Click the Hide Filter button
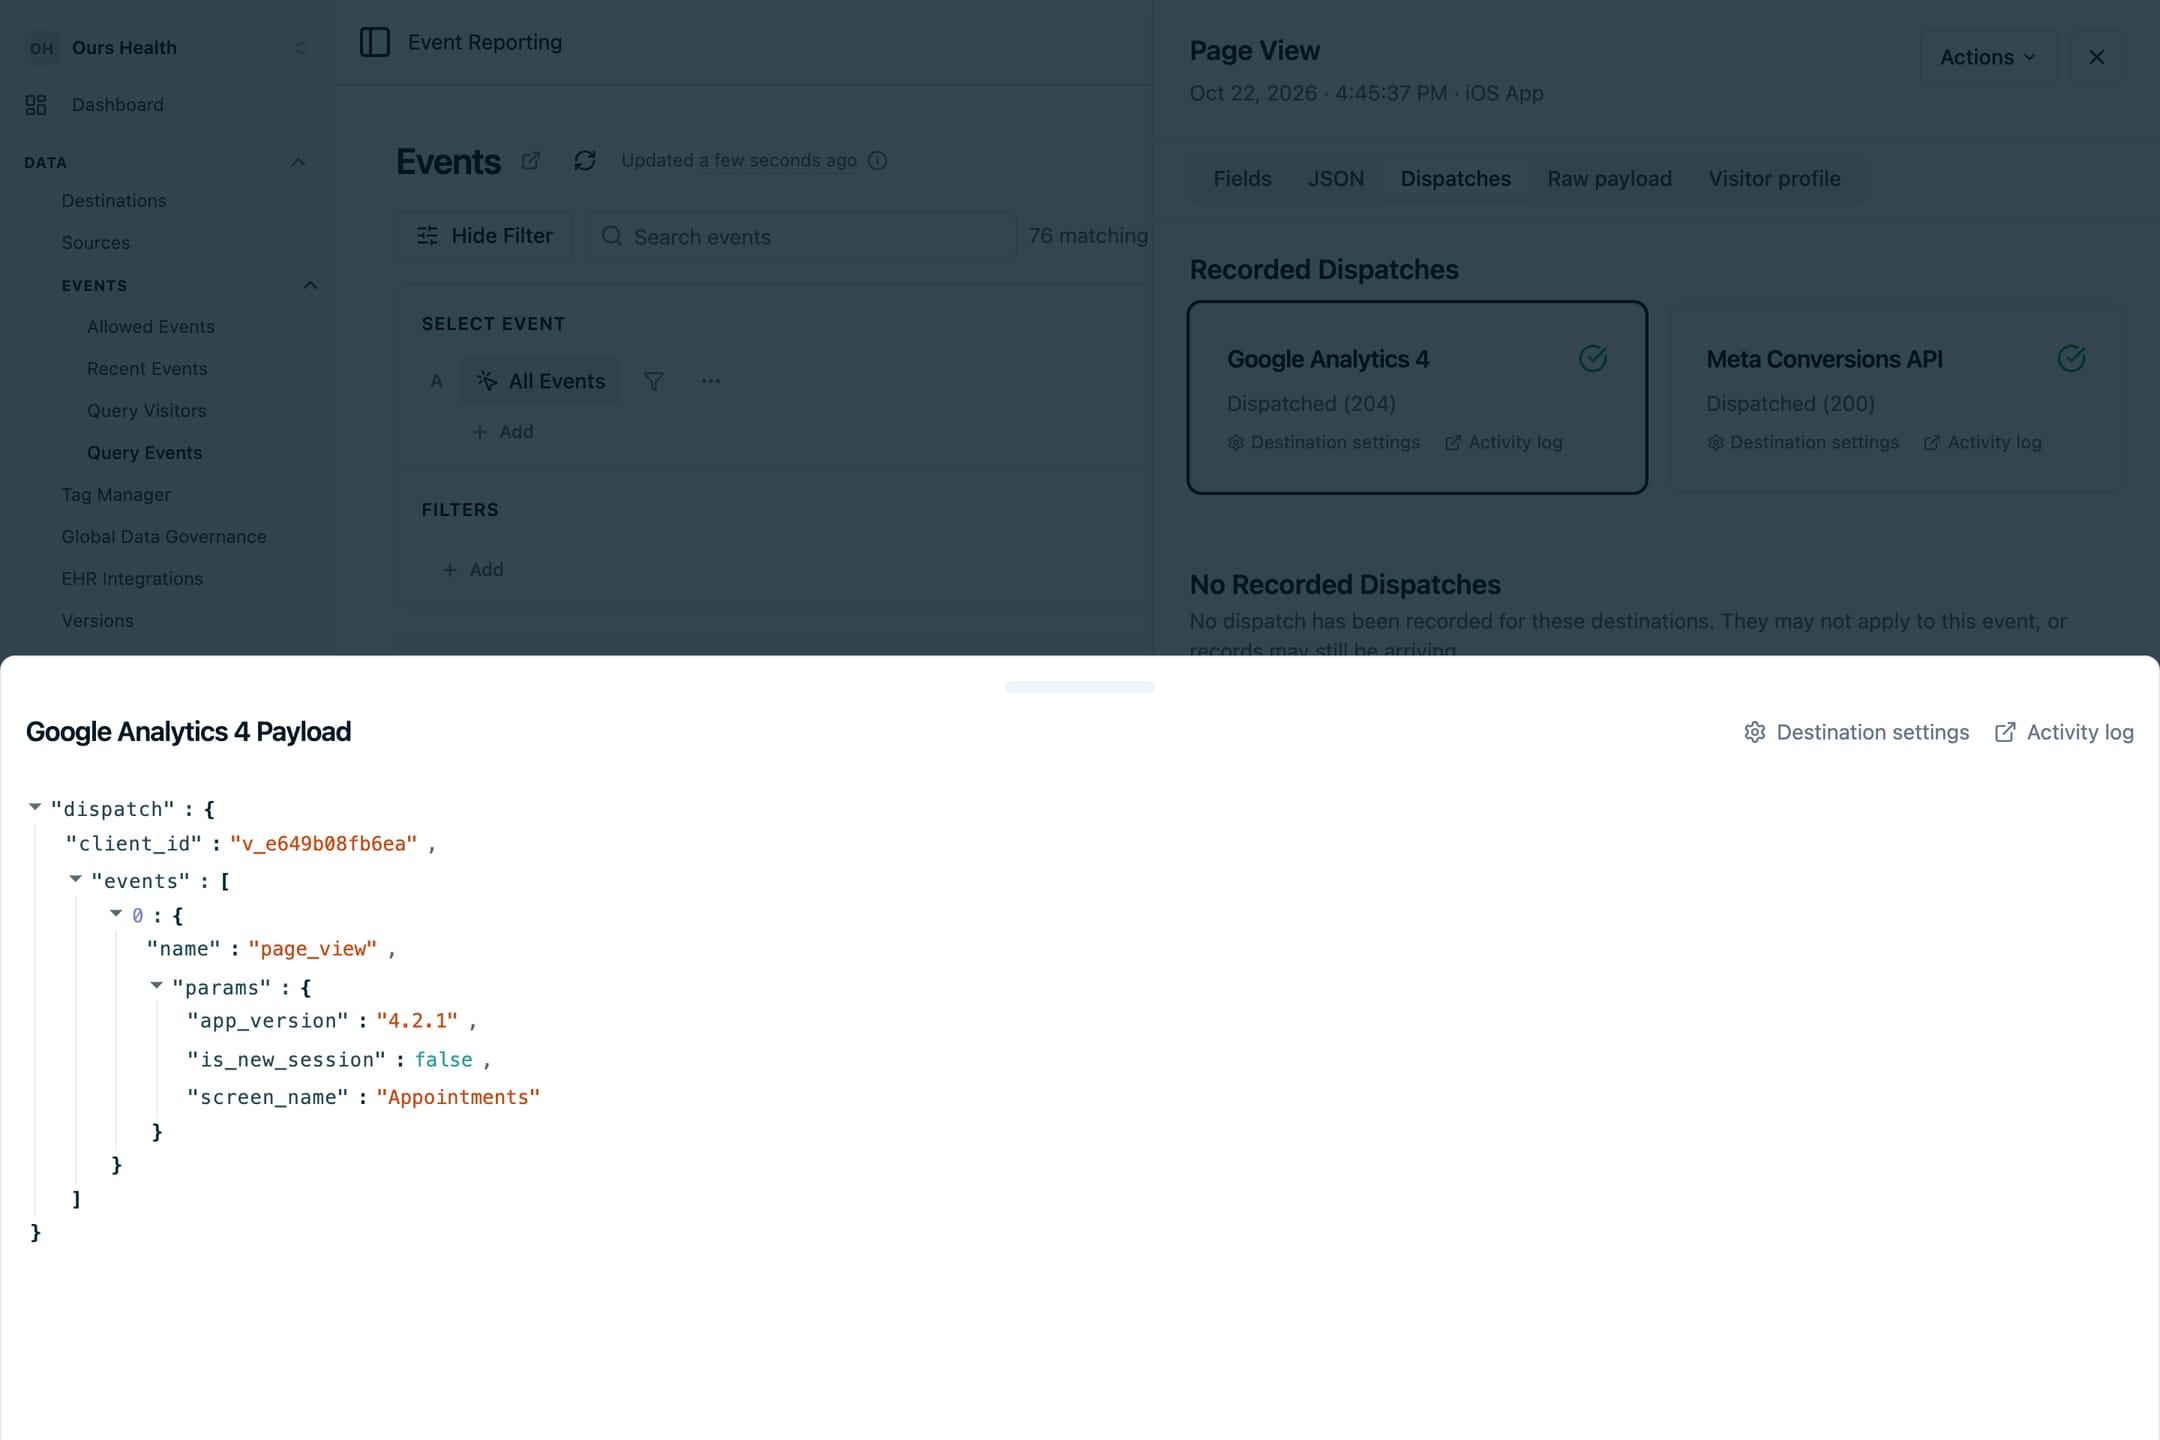The image size is (2160, 1440). point(484,236)
